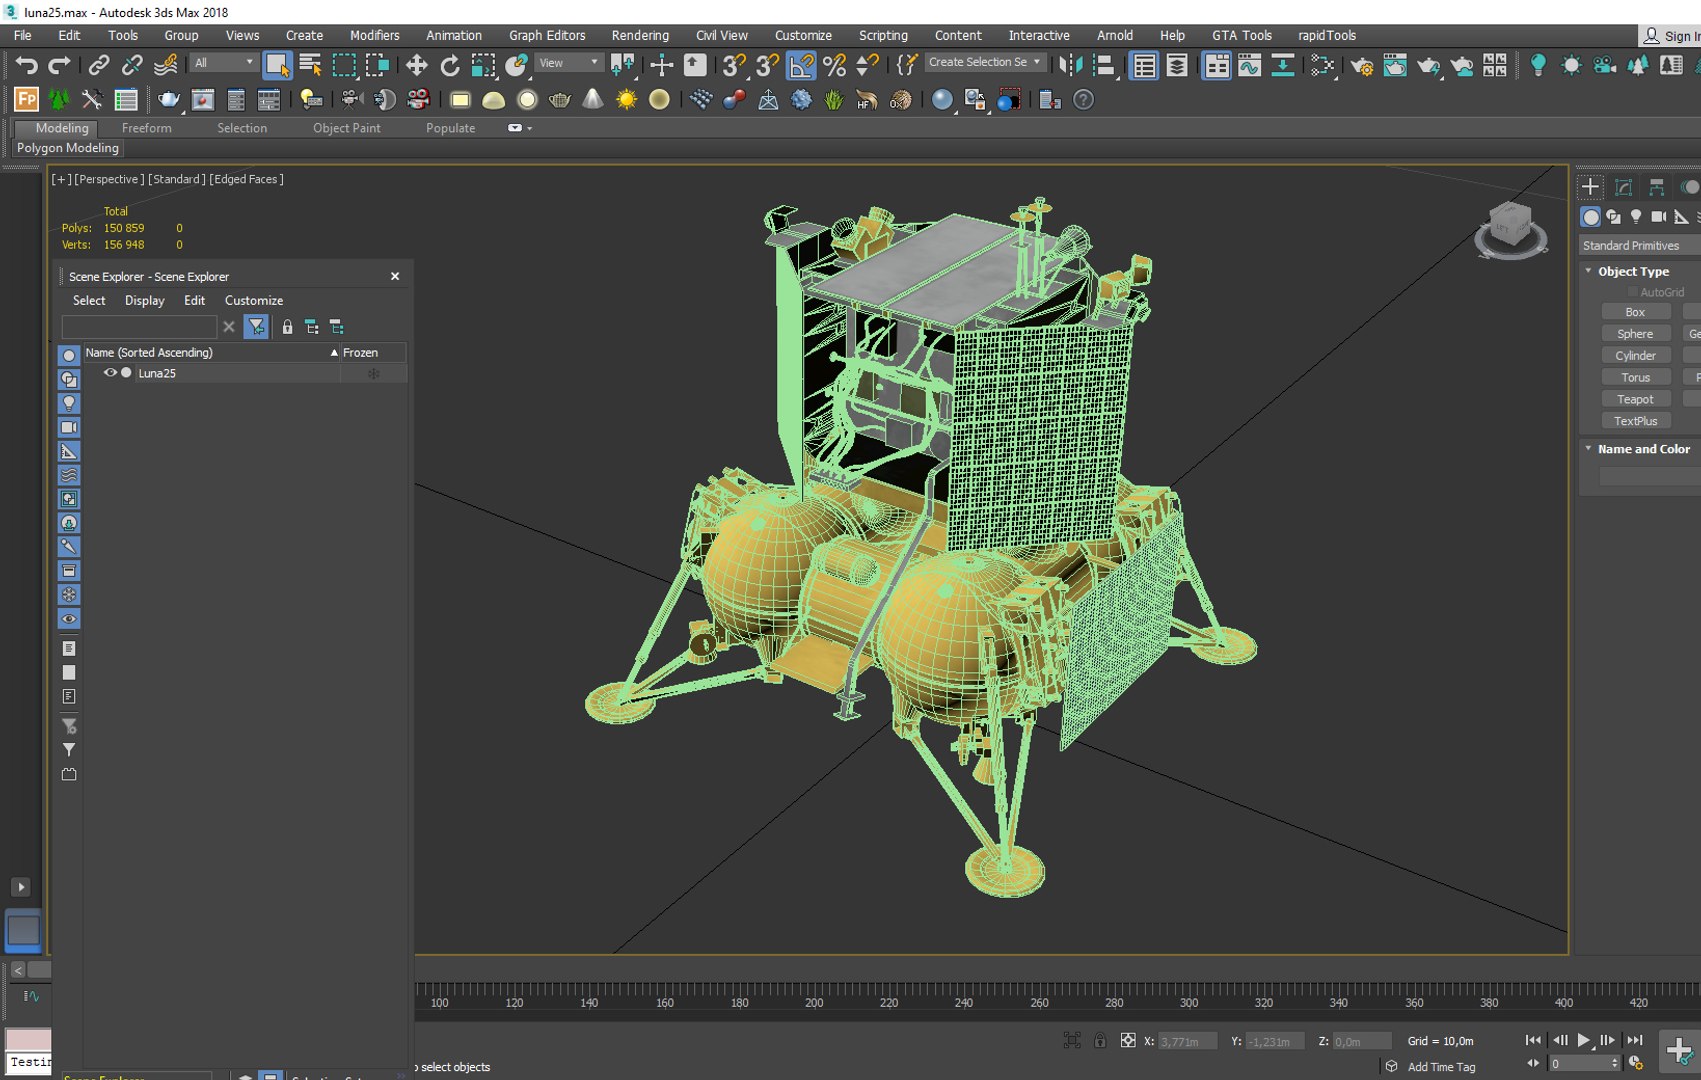The image size is (1701, 1080).
Task: Click the Undo arrow icon
Action: pos(26,65)
